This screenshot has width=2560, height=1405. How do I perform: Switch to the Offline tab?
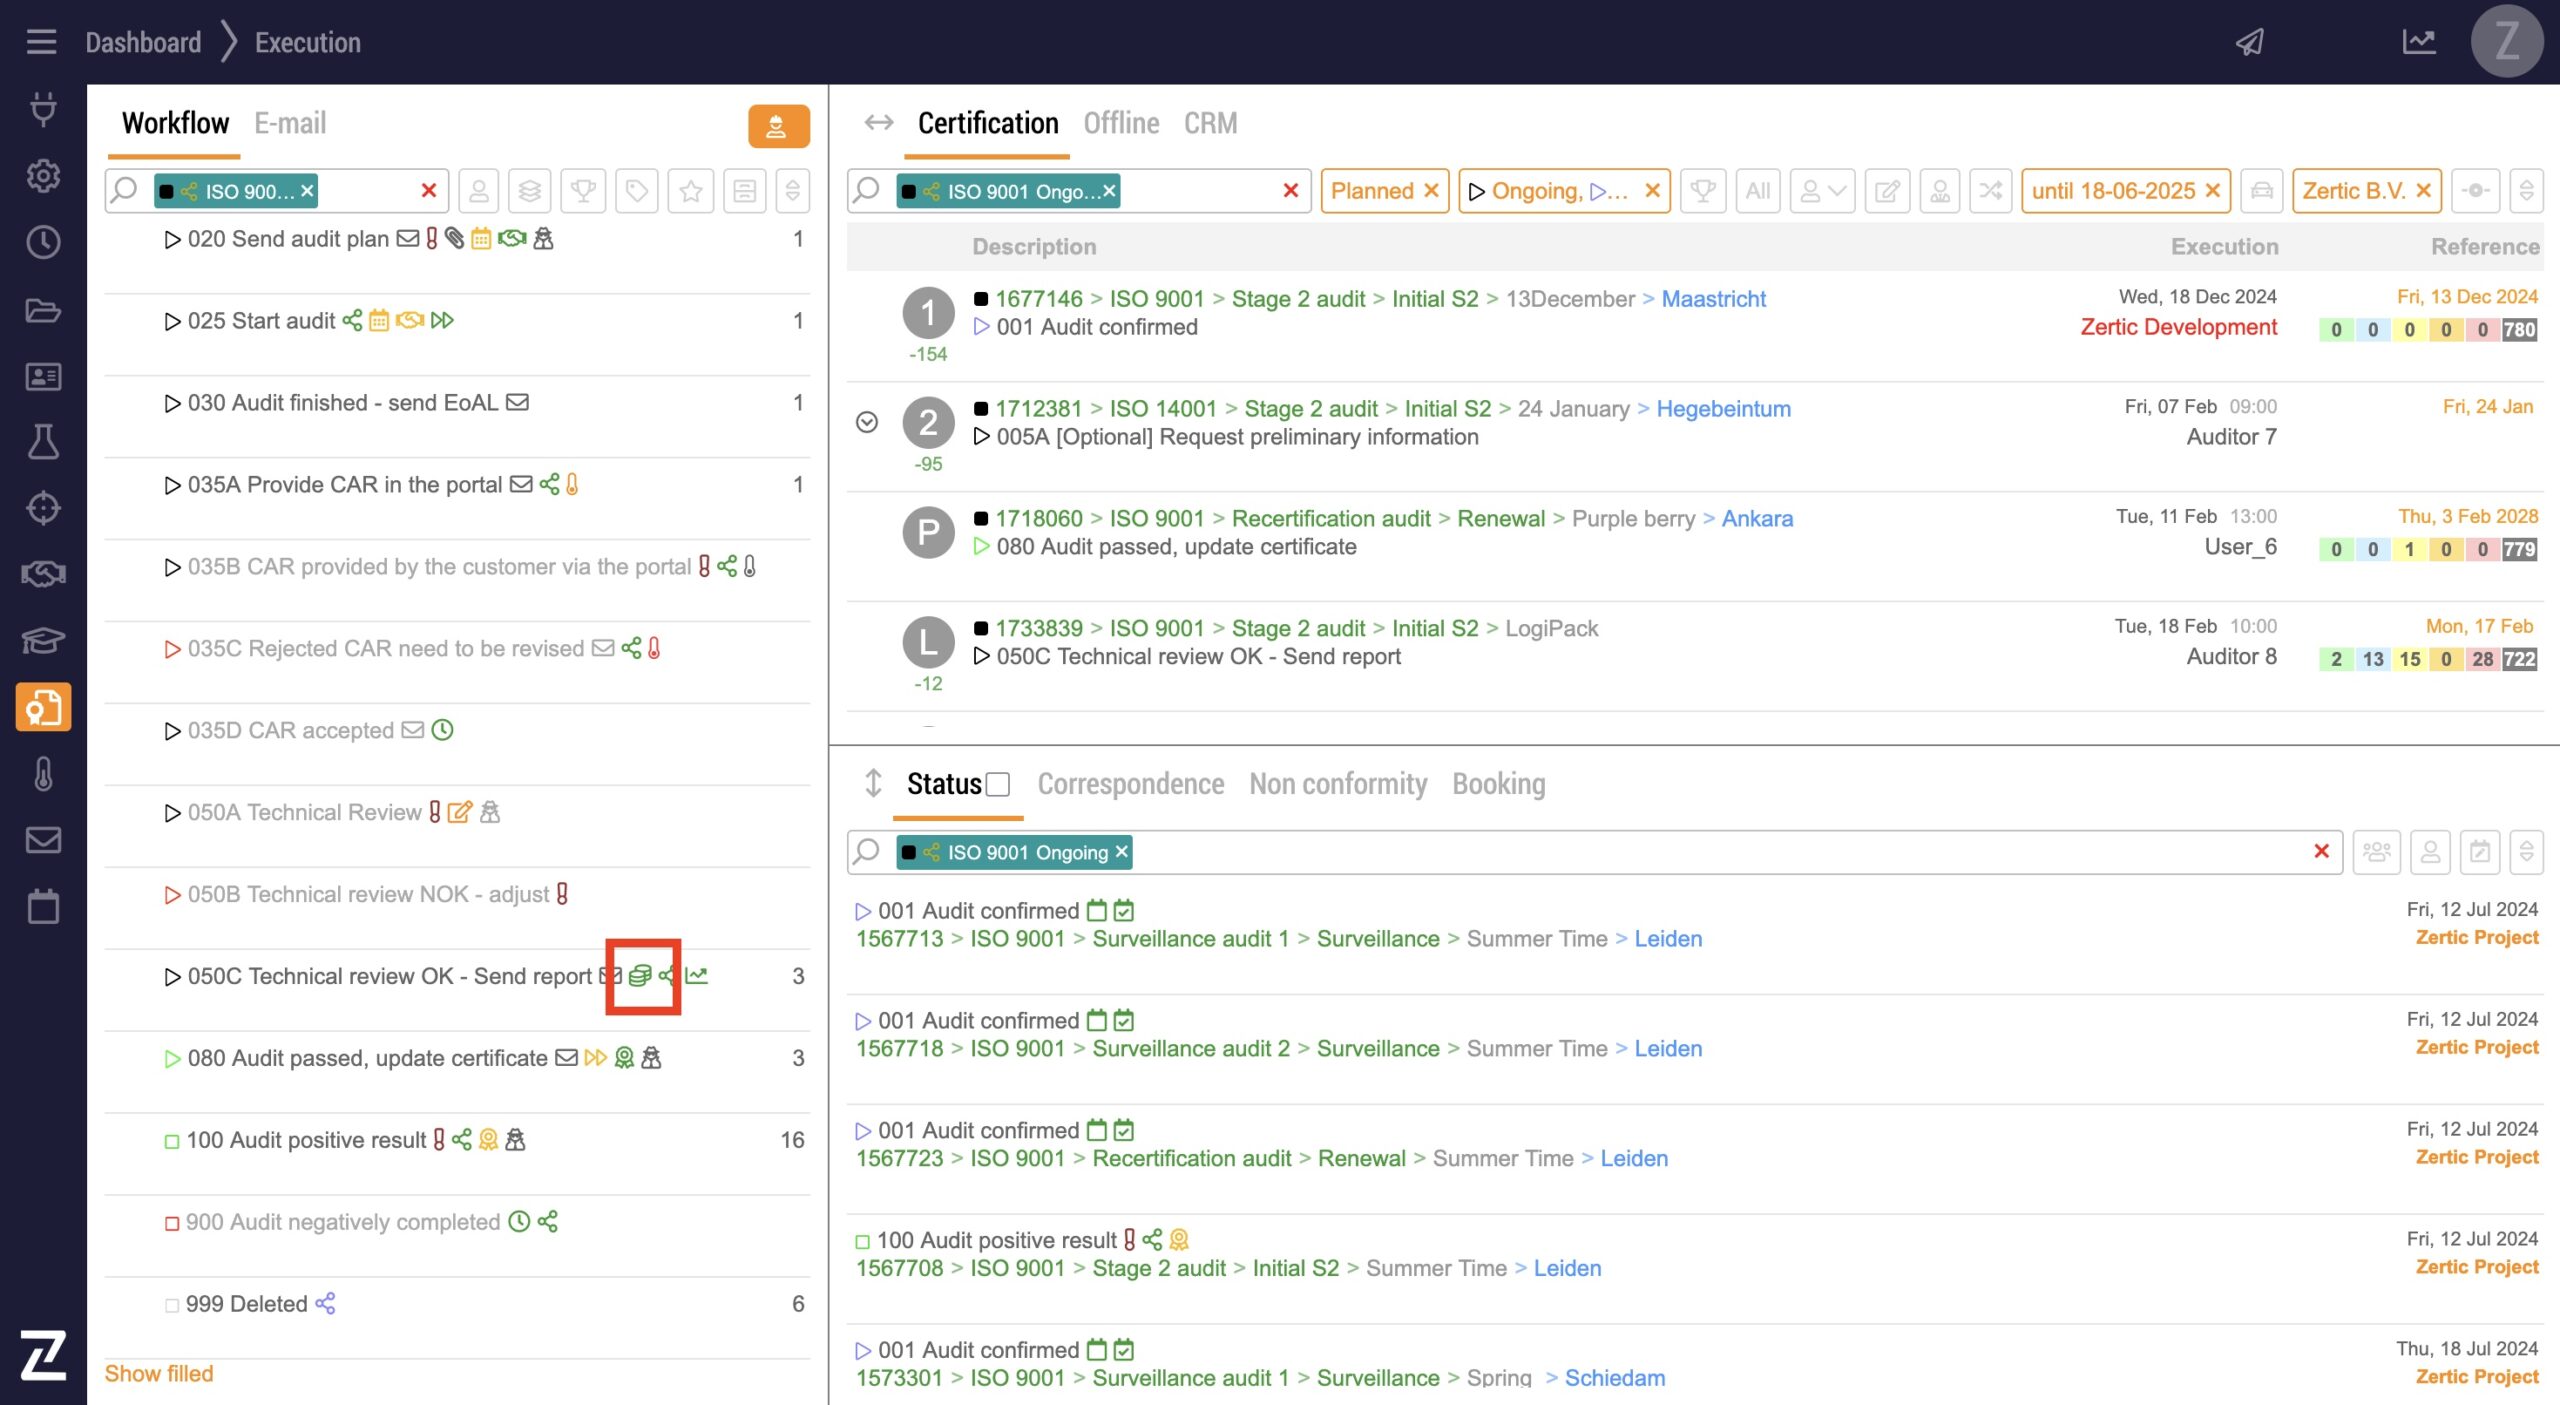(x=1121, y=123)
